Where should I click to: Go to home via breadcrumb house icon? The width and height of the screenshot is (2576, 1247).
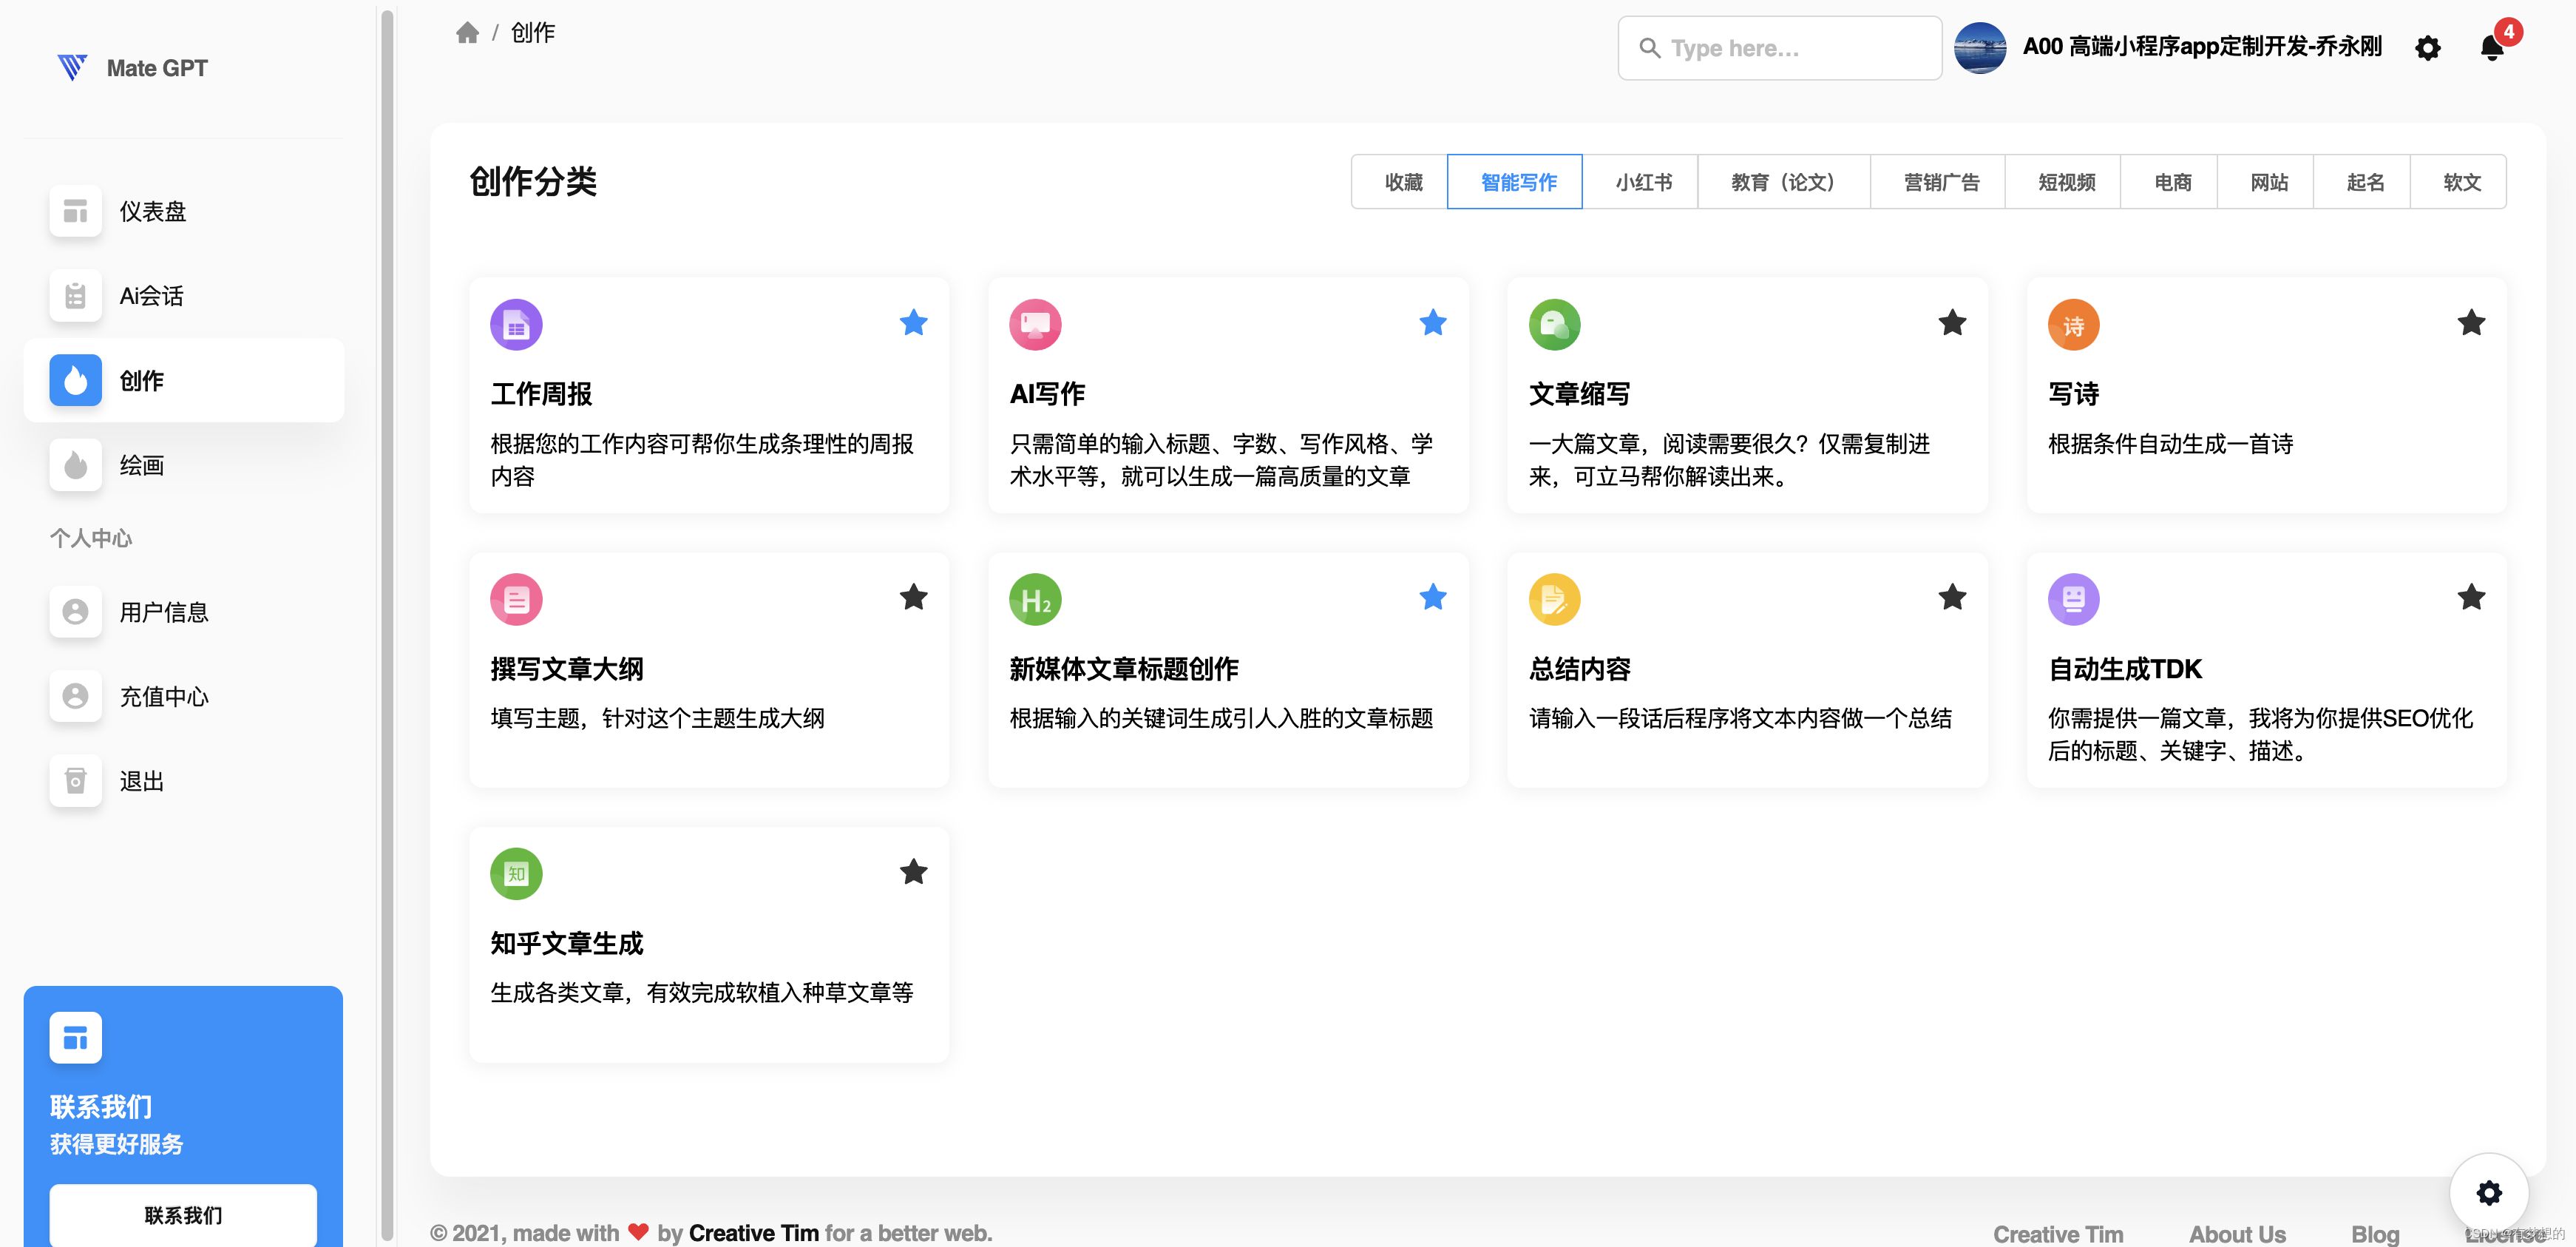(467, 33)
